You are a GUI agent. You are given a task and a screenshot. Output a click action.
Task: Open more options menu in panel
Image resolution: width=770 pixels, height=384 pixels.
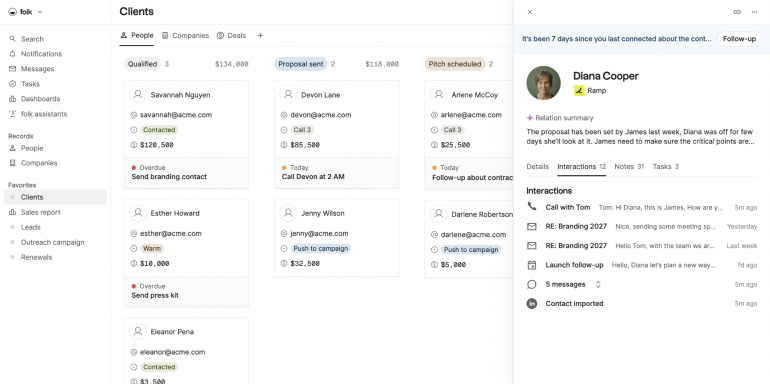pyautogui.click(x=754, y=12)
